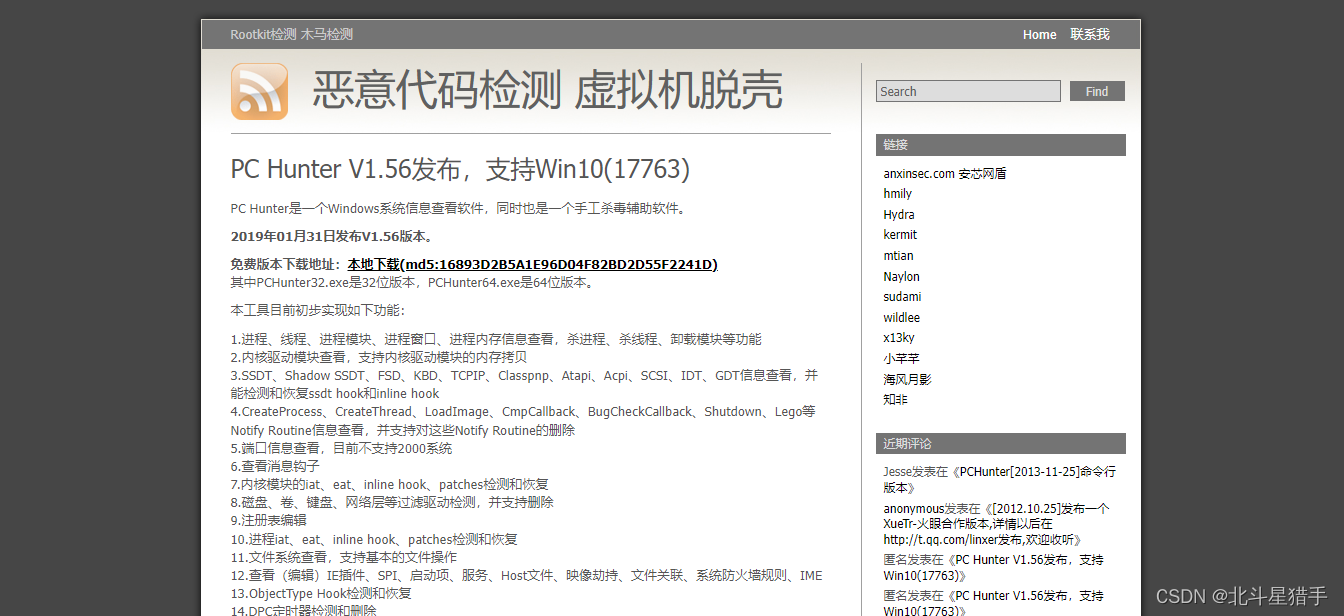
Task: Click the Find button
Action: 1097,91
